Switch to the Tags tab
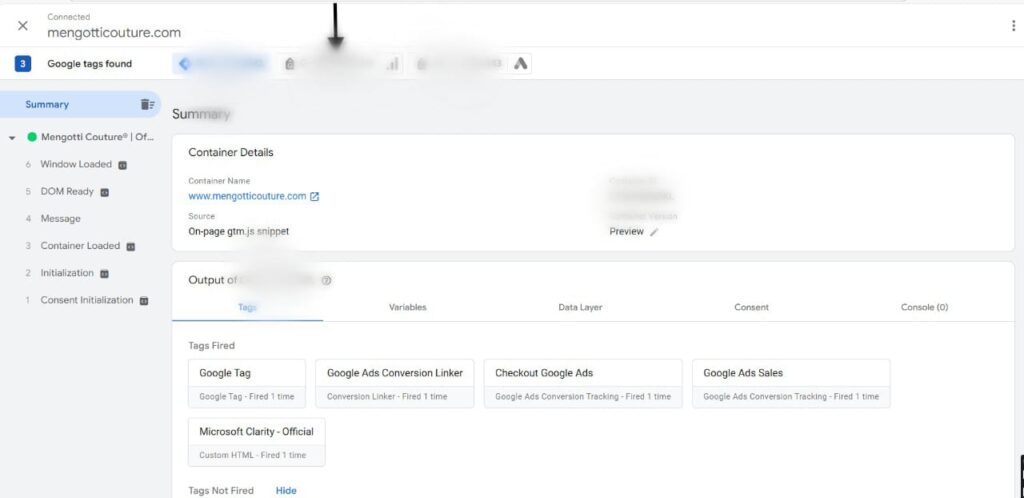 click(x=248, y=307)
